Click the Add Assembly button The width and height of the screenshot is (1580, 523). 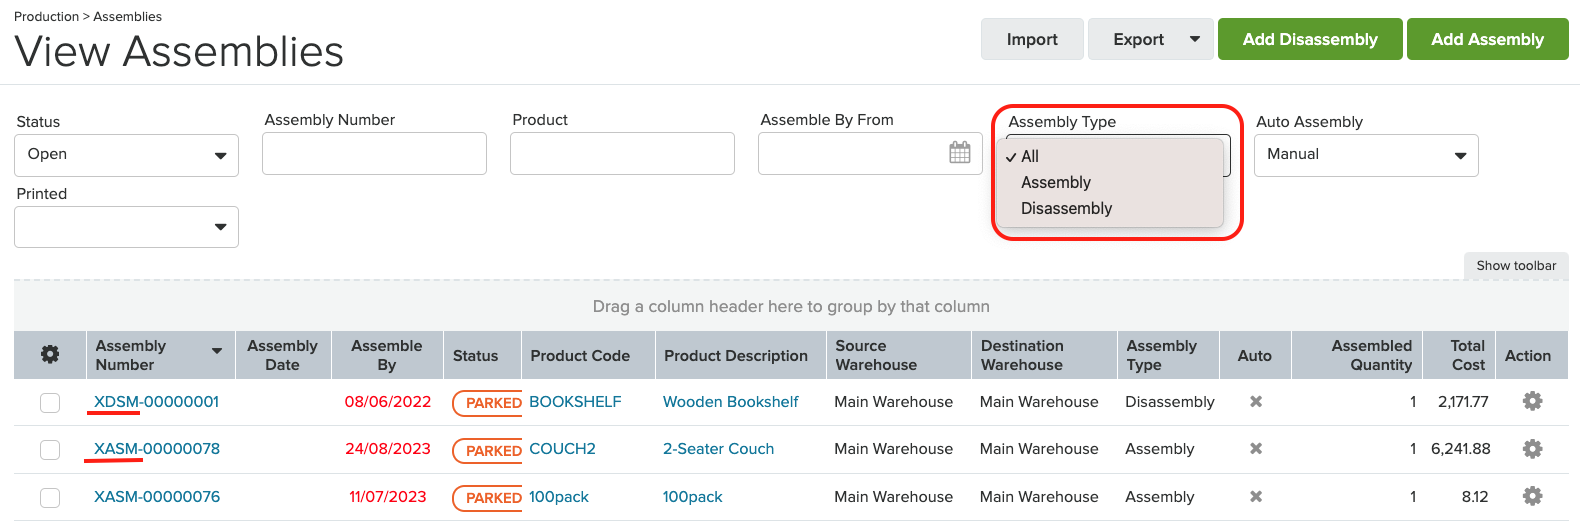point(1487,39)
